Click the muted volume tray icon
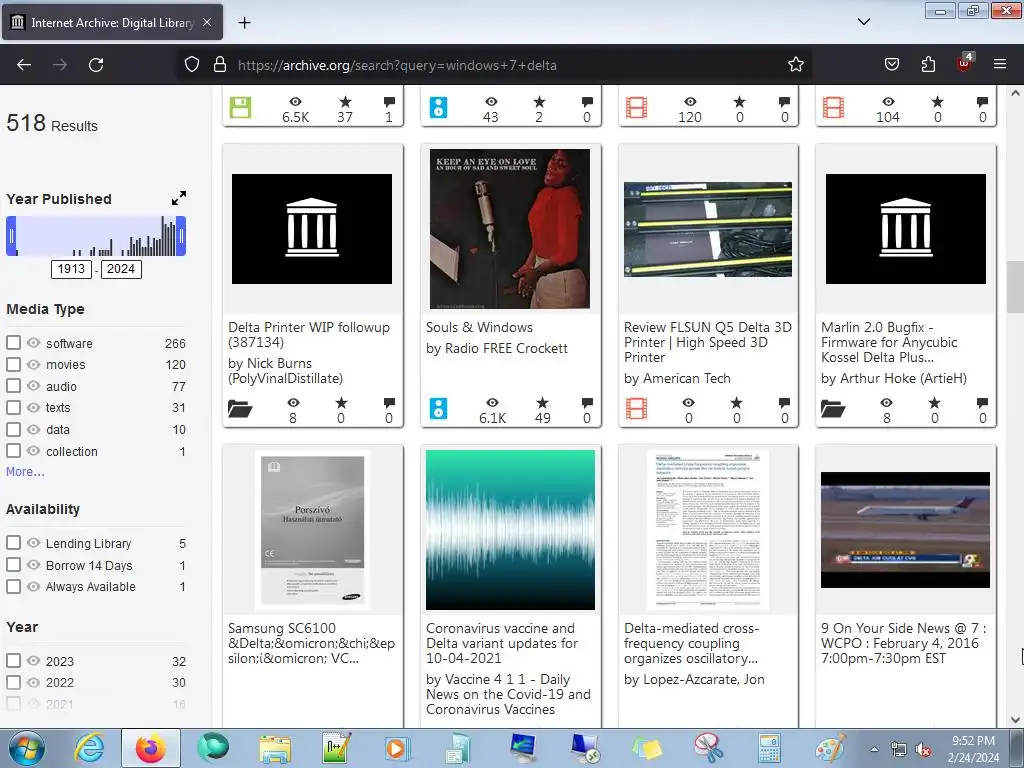This screenshot has width=1024, height=768. pyautogui.click(x=923, y=750)
